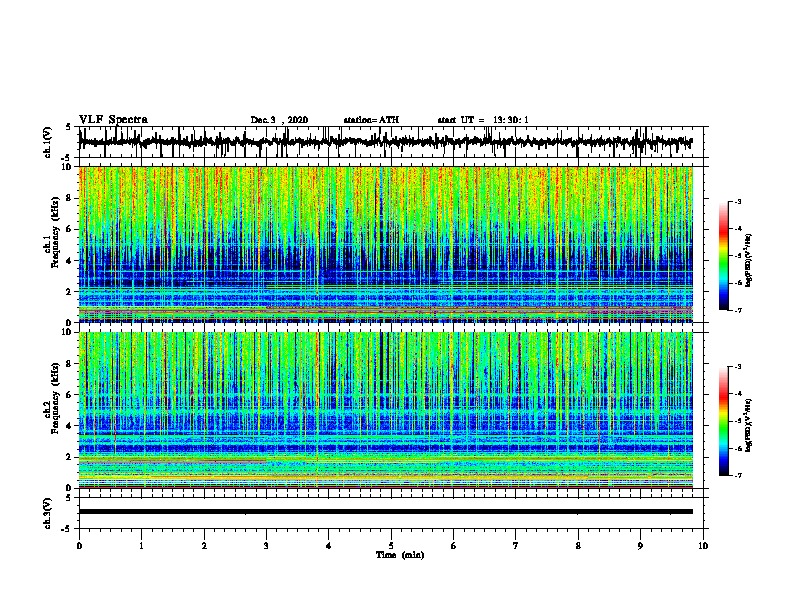
Task: Click time axis tick label '2'
Action: [x=204, y=546]
